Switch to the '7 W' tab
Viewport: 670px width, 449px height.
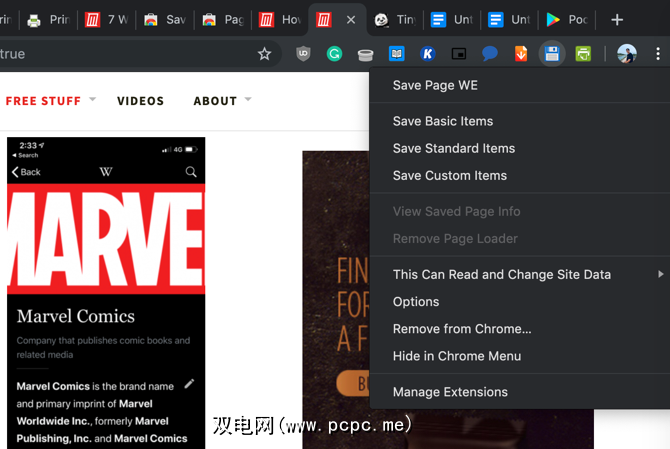click(x=106, y=20)
